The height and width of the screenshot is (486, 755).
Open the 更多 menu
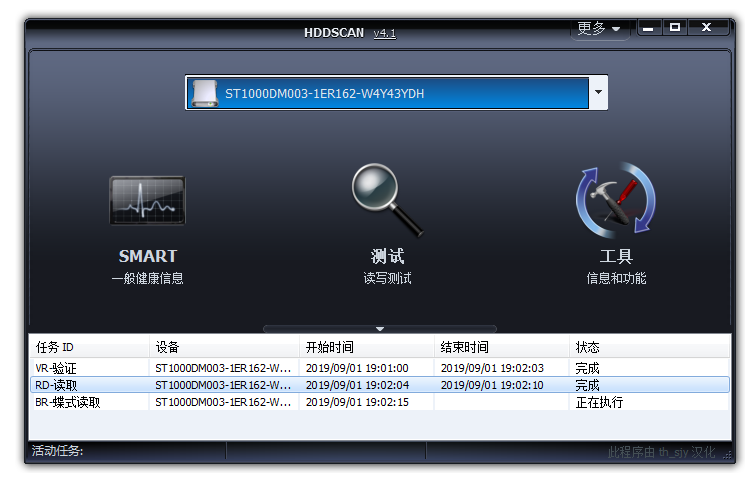(x=599, y=28)
